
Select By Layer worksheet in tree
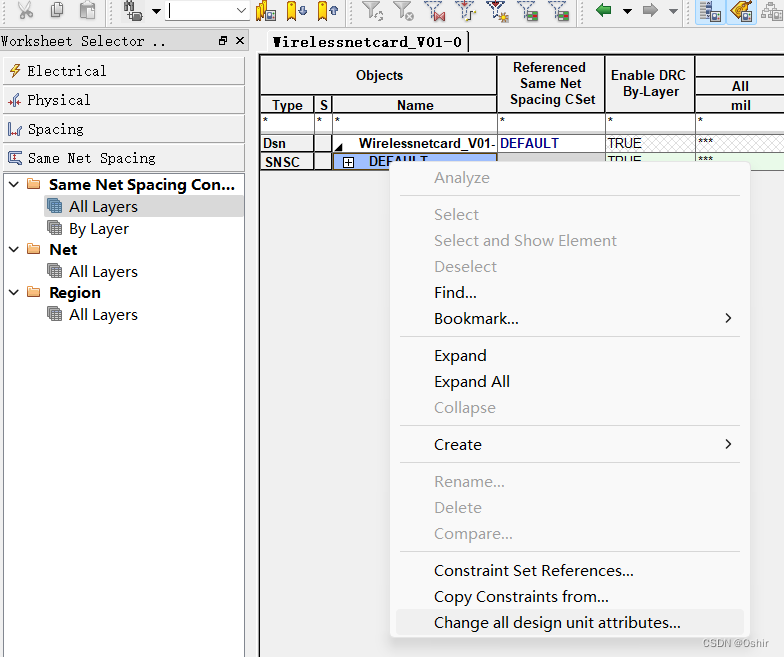click(x=98, y=228)
